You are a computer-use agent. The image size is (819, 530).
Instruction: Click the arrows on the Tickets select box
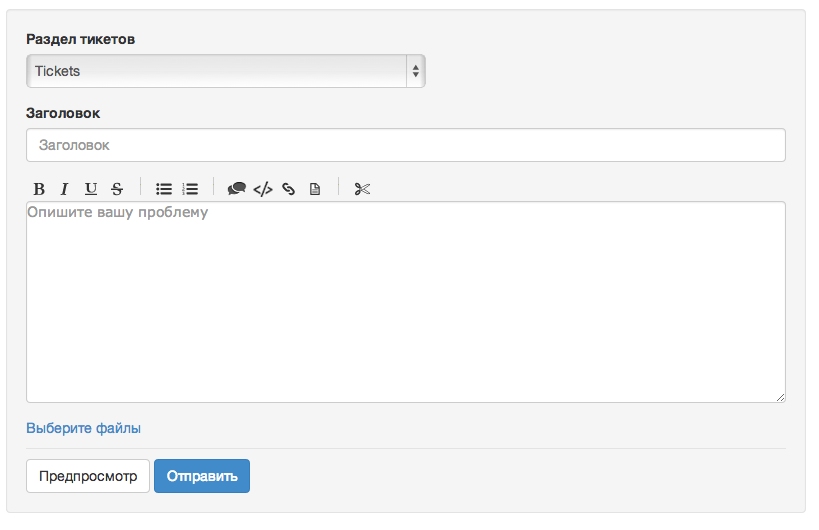[x=415, y=71]
